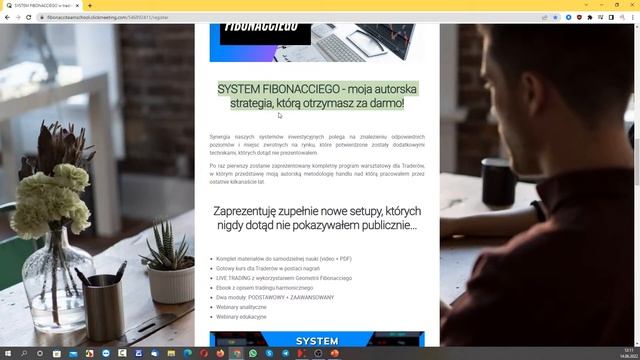Image resolution: width=640 pixels, height=360 pixels.
Task: Click the red shield extension icon
Action: point(579,18)
